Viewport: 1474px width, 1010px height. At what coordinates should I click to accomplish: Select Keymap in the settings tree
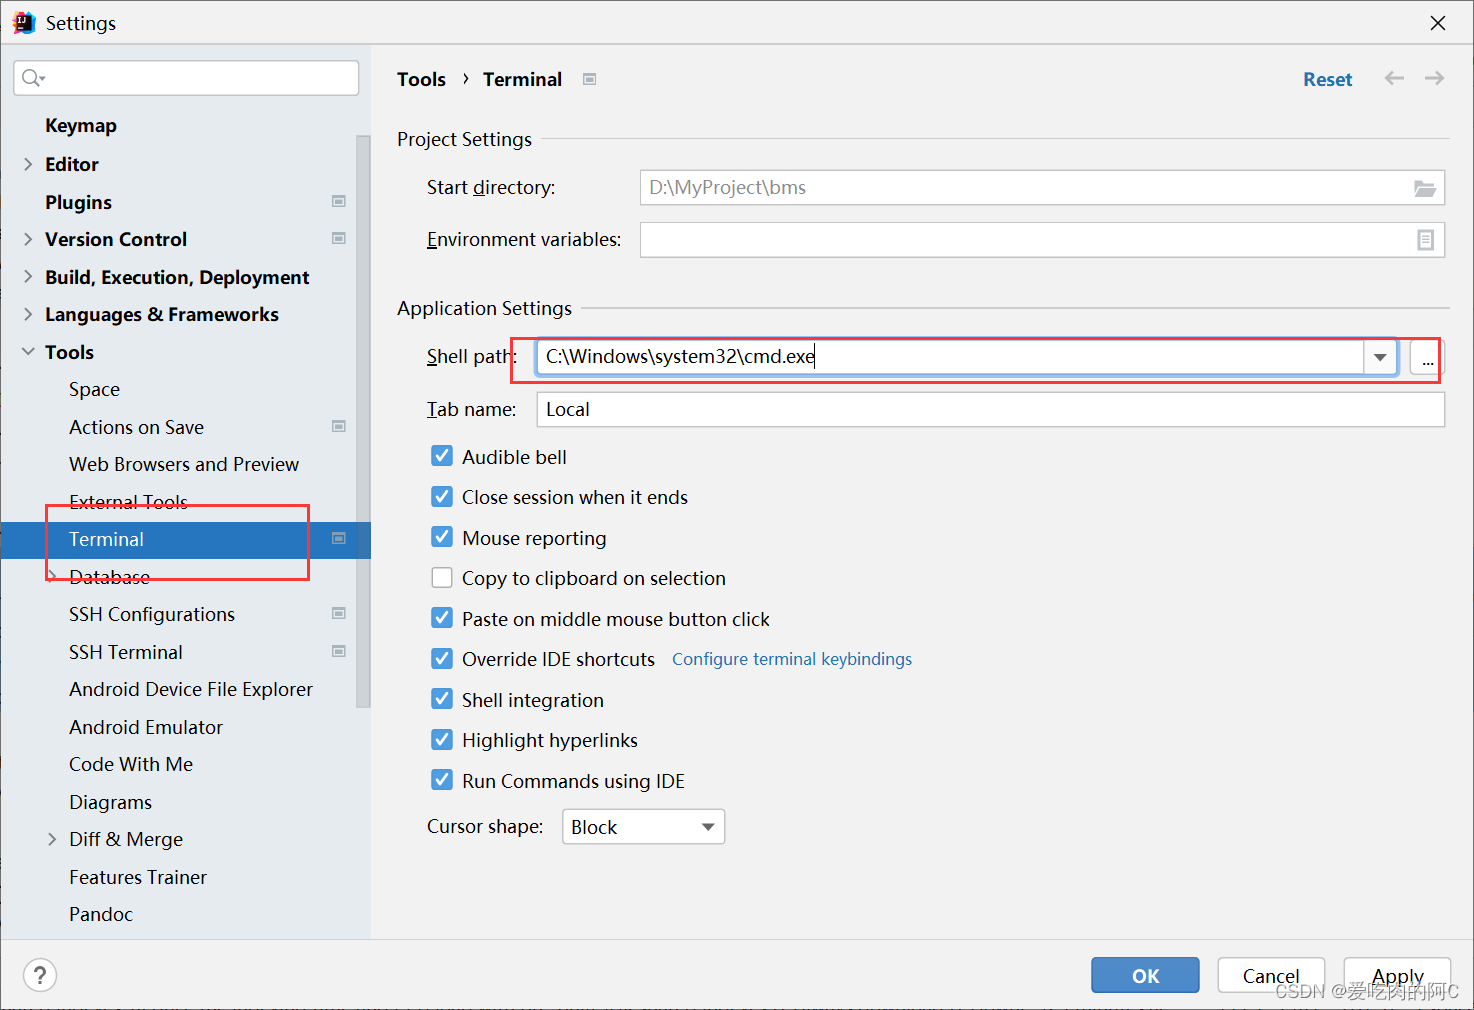pyautogui.click(x=81, y=126)
